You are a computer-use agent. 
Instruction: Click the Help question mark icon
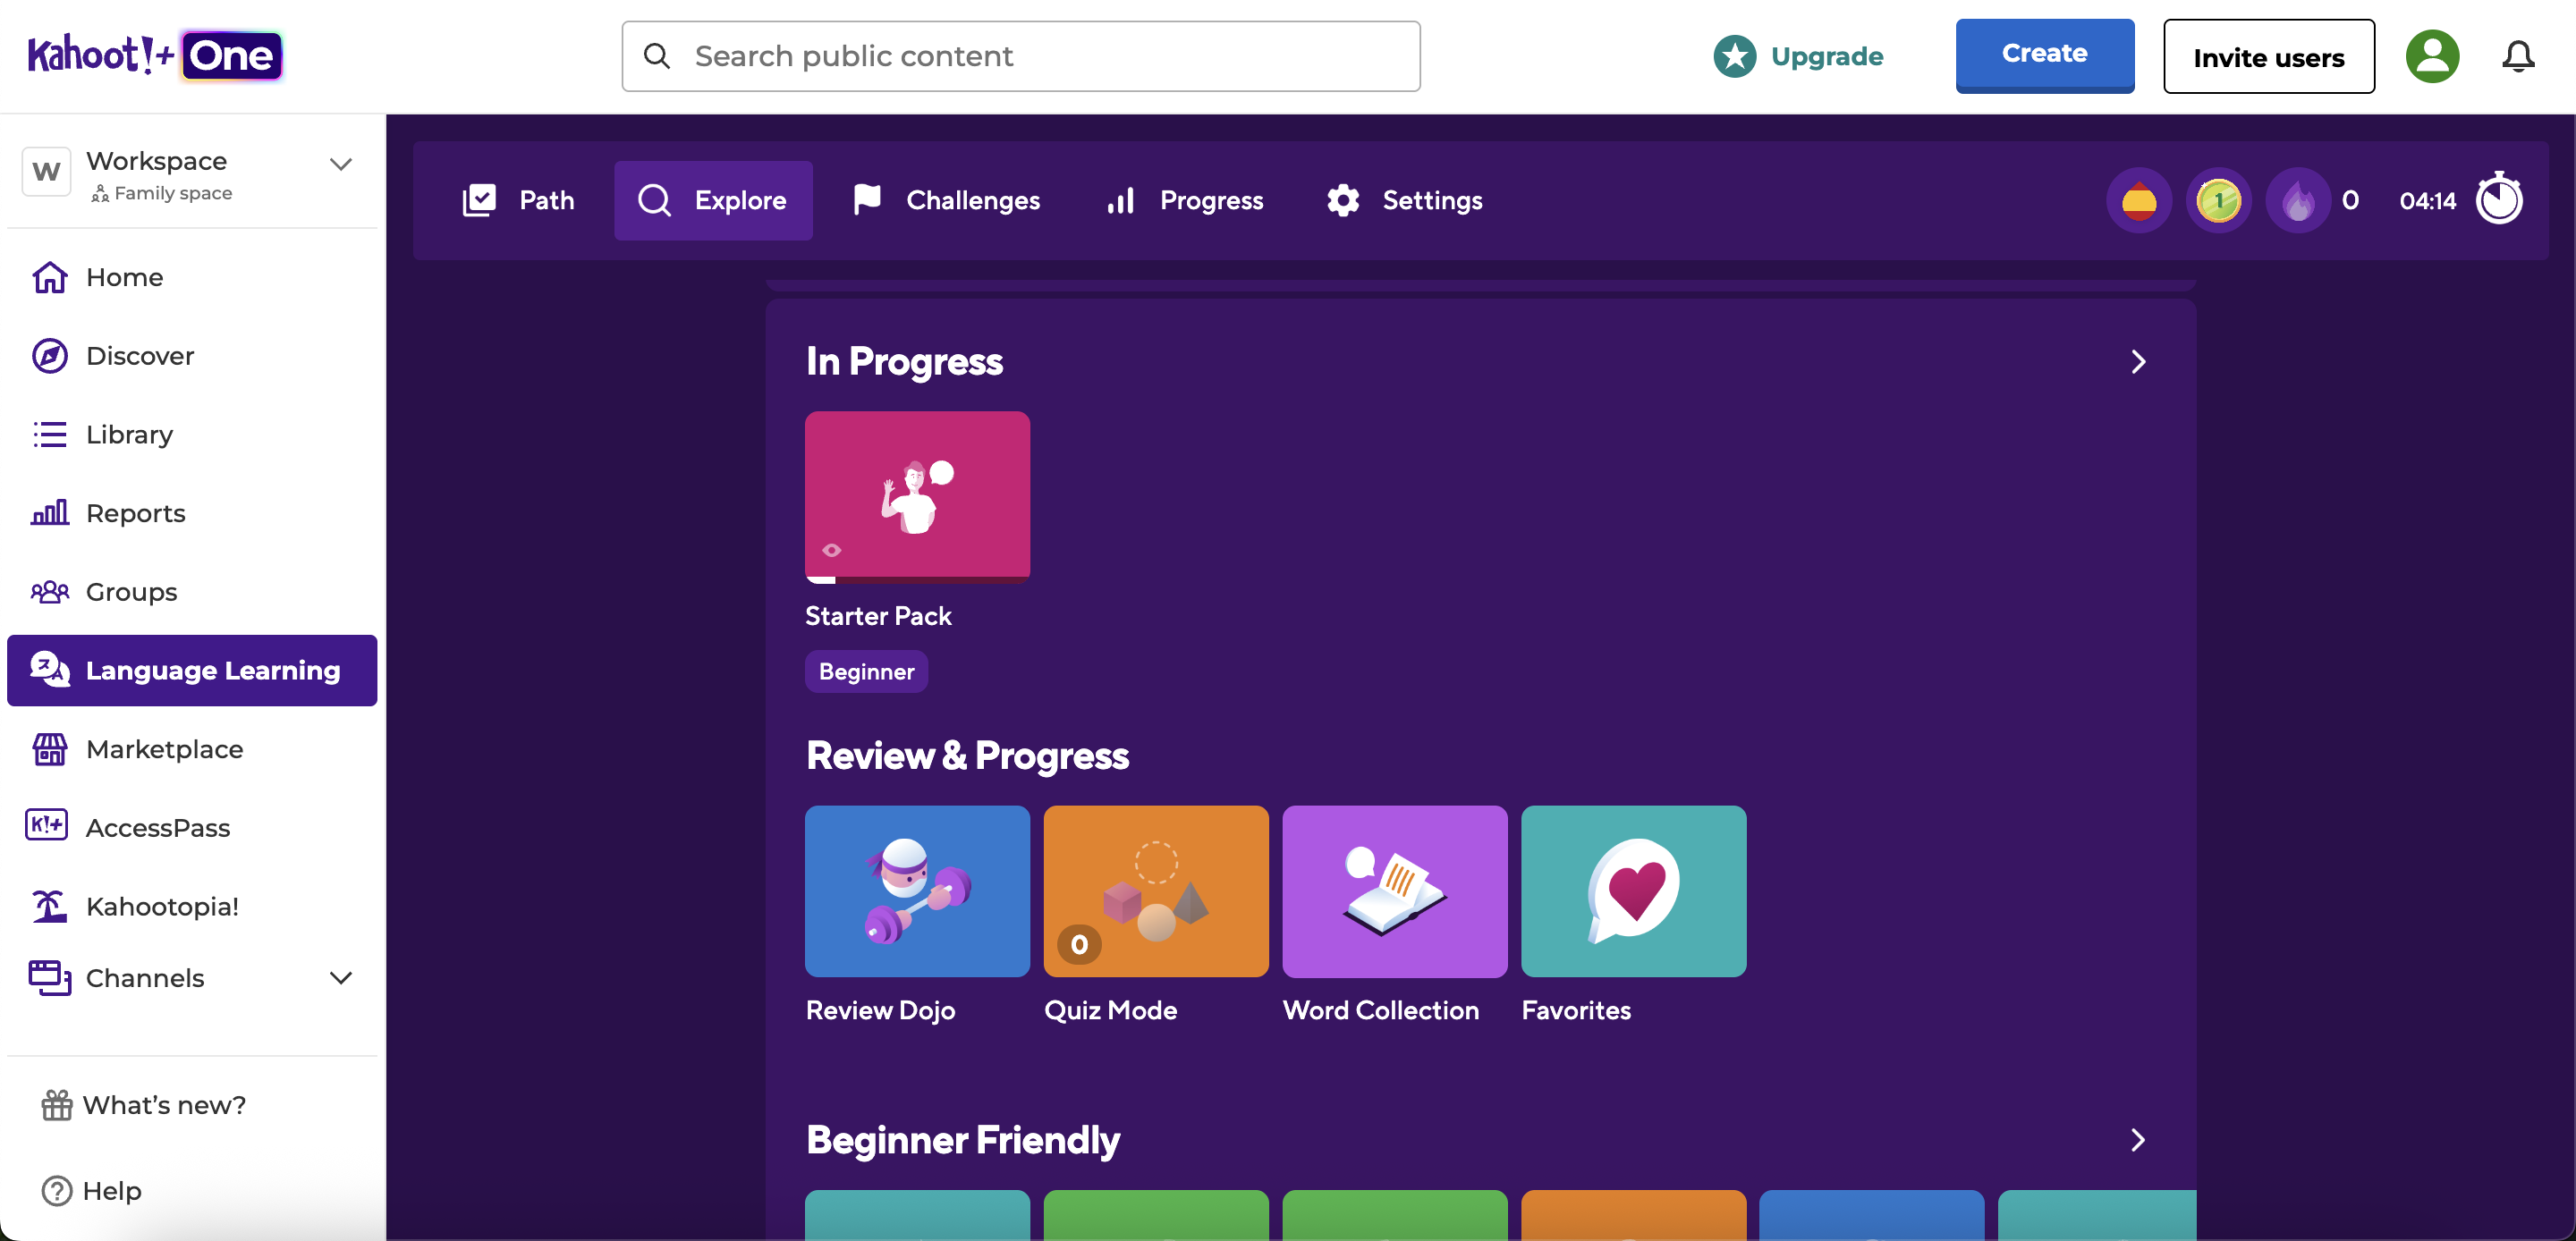pyautogui.click(x=57, y=1191)
